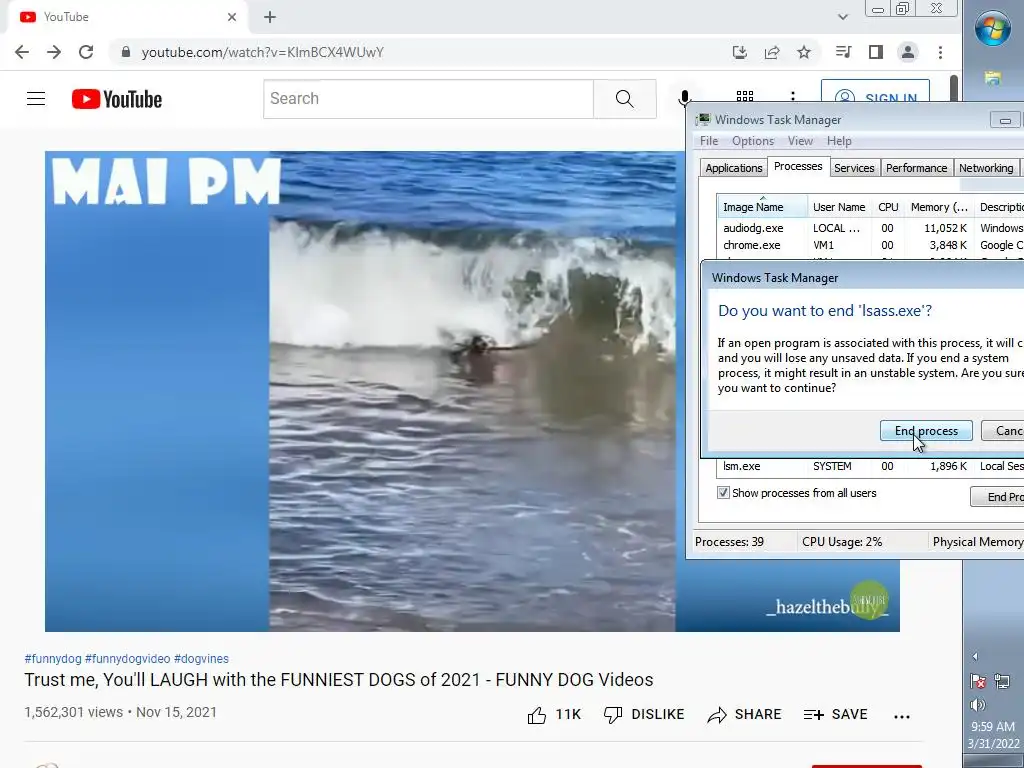This screenshot has width=1024, height=768.
Task: Open Task Manager Options menu
Action: [753, 141]
